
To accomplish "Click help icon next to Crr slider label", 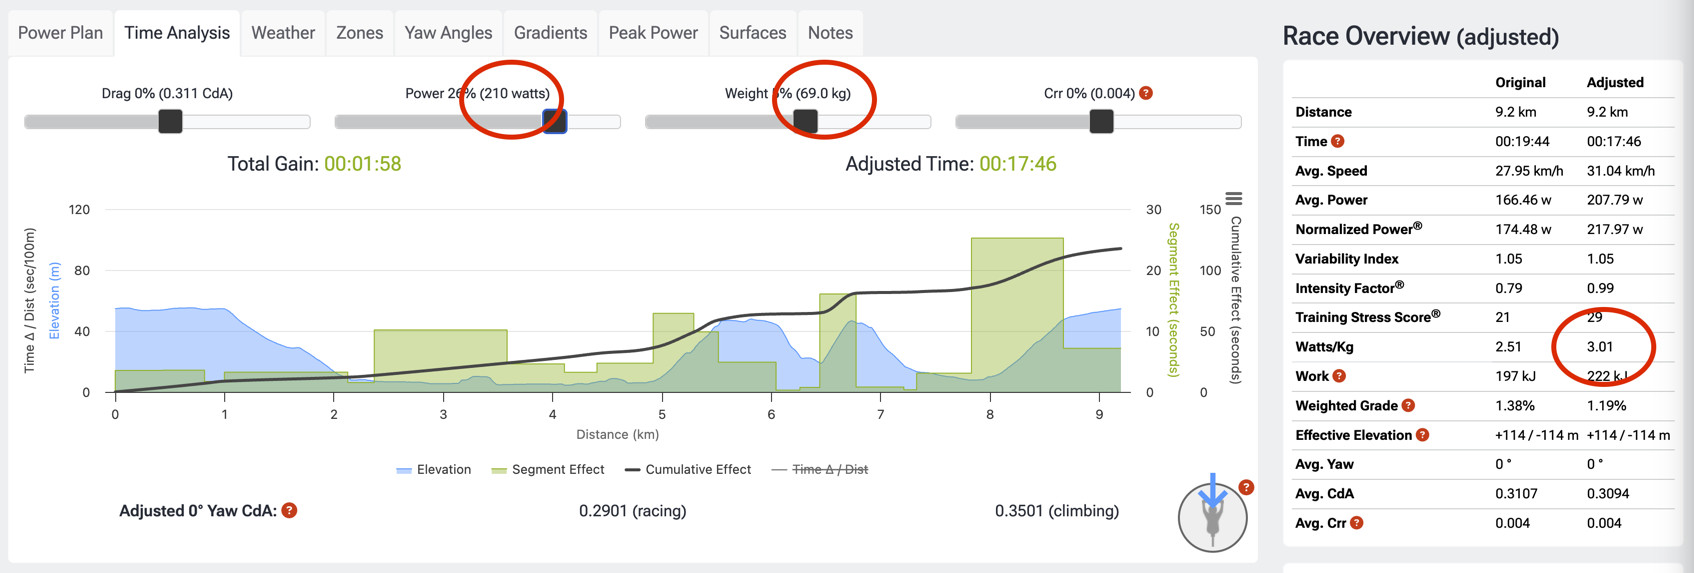I will (1146, 93).
